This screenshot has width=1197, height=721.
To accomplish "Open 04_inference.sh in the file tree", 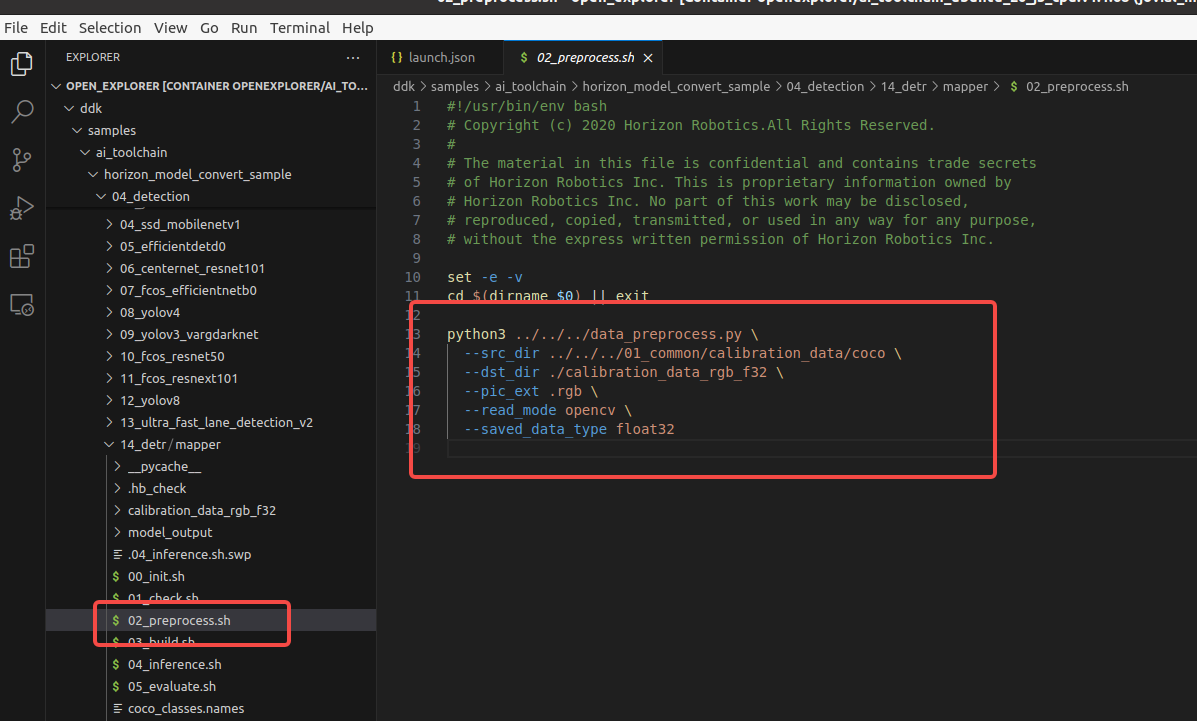I will (174, 664).
